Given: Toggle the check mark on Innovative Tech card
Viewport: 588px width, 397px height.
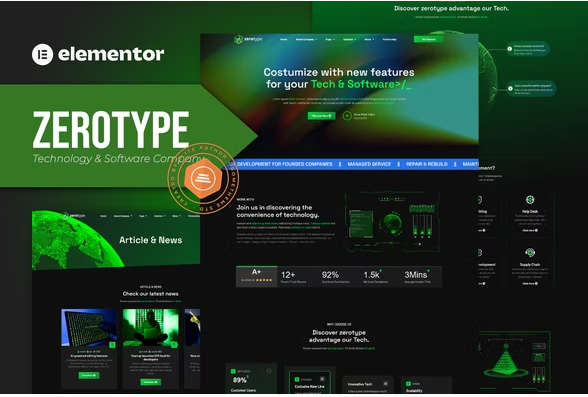Looking at the screenshot, I should click(385, 384).
